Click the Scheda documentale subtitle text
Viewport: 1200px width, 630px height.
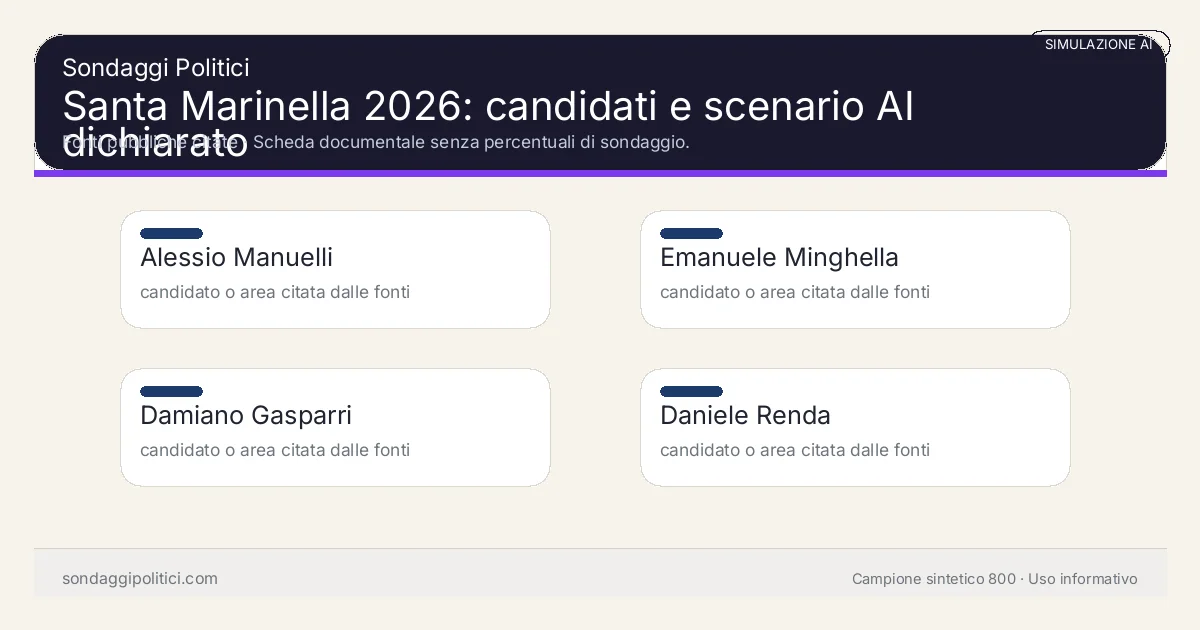471,142
